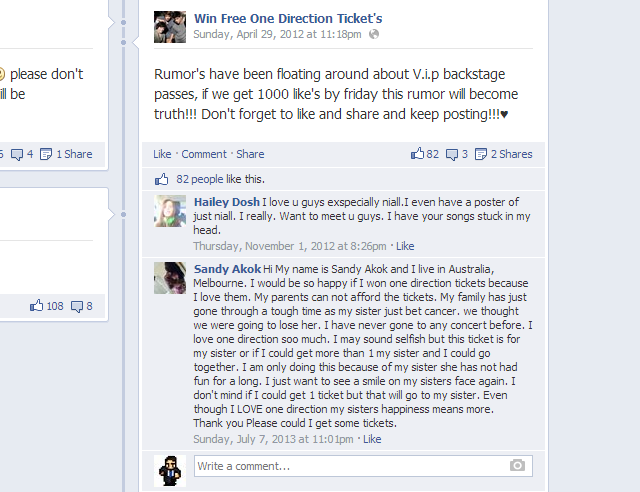Open the 2 Shares icon link
The image size is (640, 492).
(x=481, y=154)
